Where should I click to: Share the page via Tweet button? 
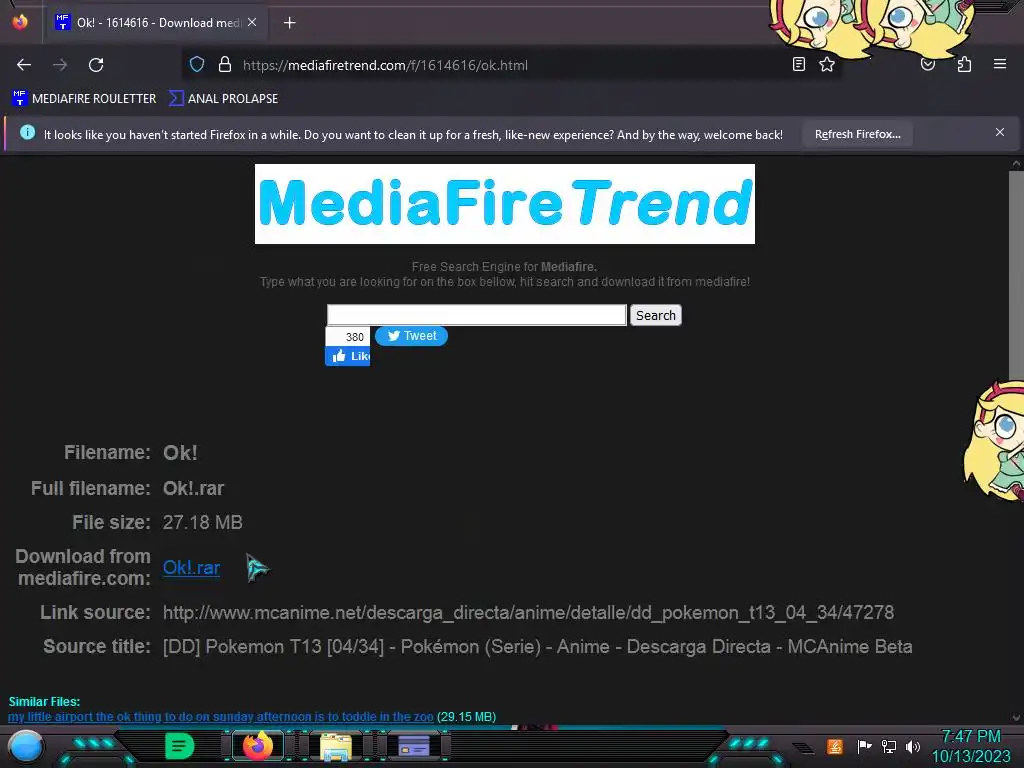pyautogui.click(x=411, y=336)
